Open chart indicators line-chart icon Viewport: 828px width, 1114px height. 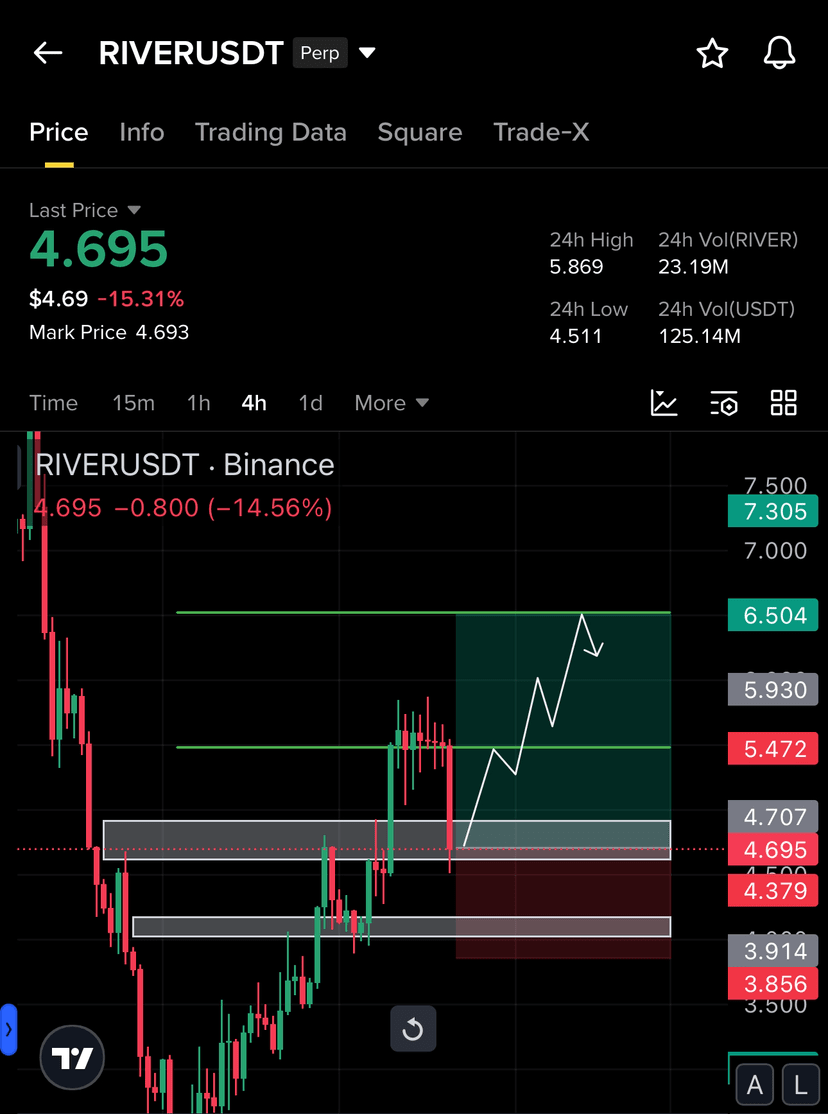click(x=664, y=403)
